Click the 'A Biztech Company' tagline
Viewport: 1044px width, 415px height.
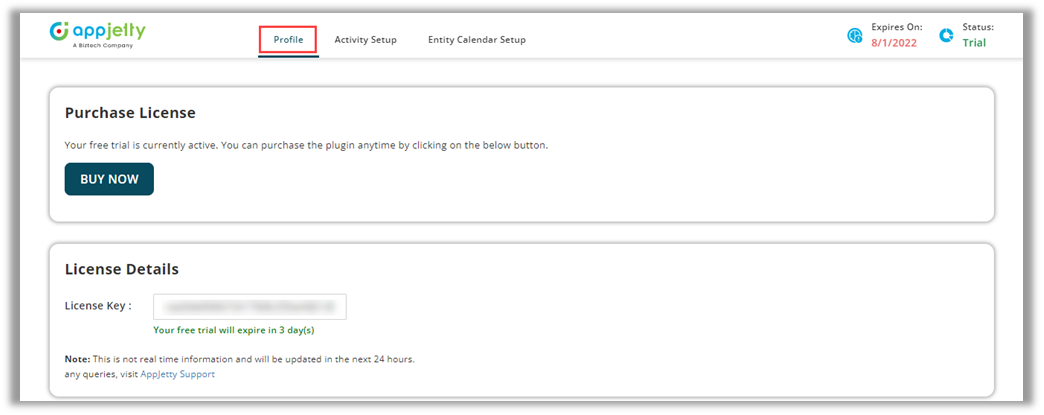click(103, 45)
